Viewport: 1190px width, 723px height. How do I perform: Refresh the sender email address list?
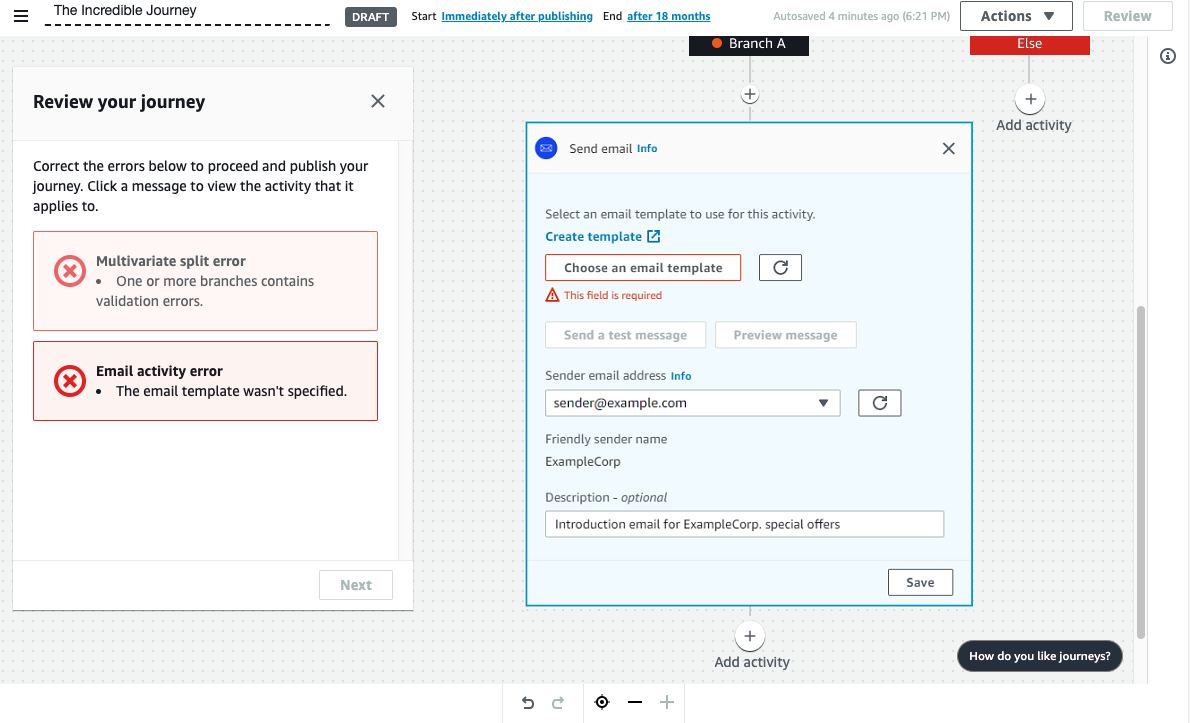879,403
